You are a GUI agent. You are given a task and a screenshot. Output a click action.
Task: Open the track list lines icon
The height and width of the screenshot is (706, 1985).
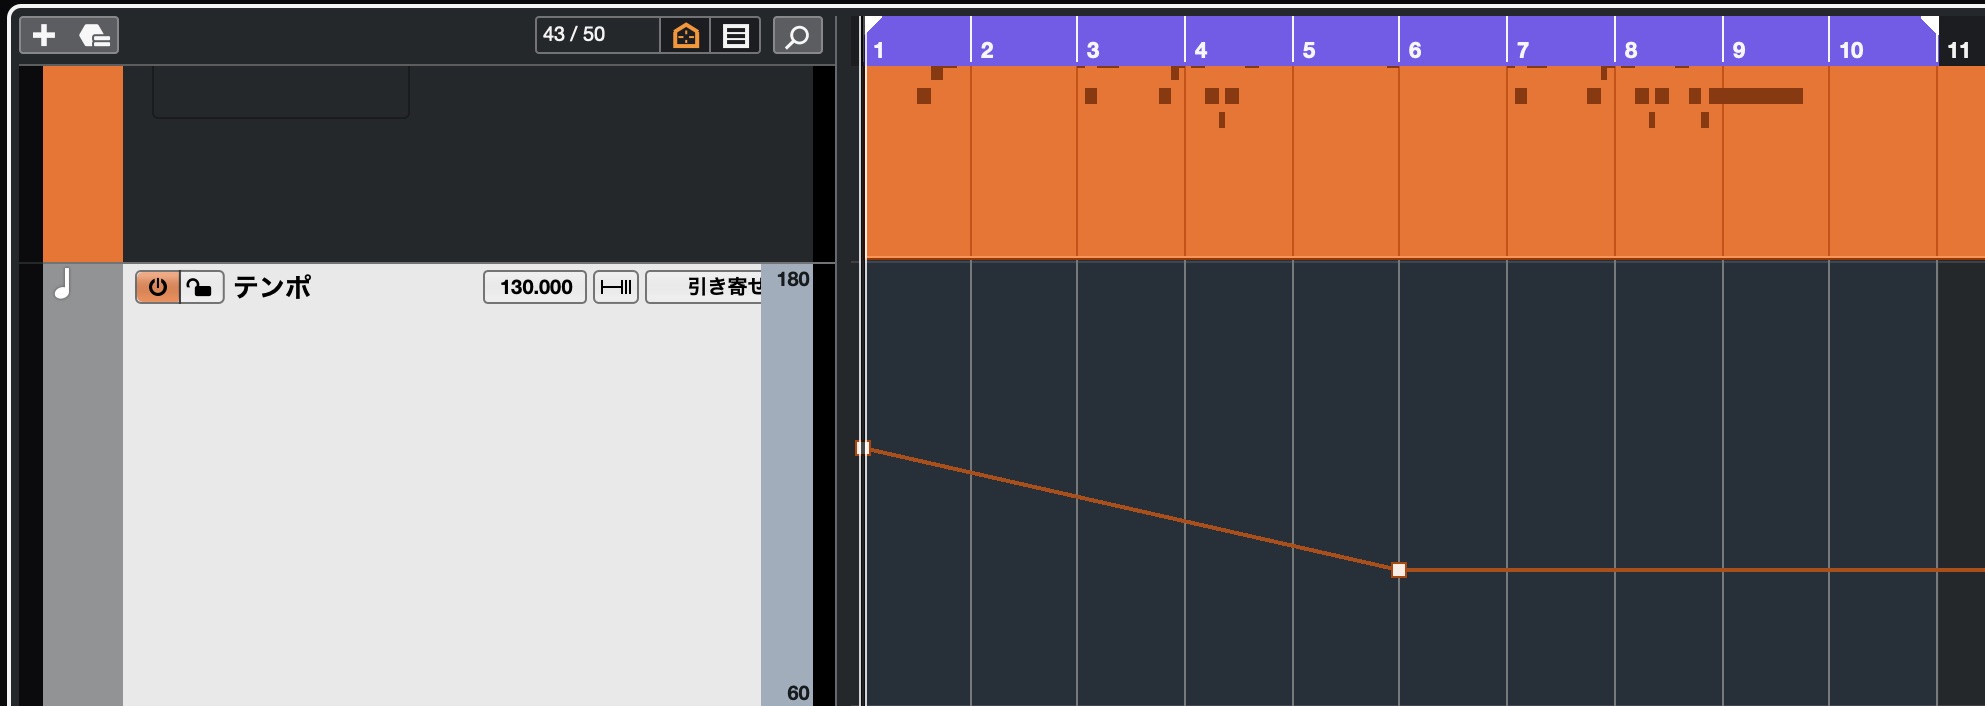[x=736, y=36]
